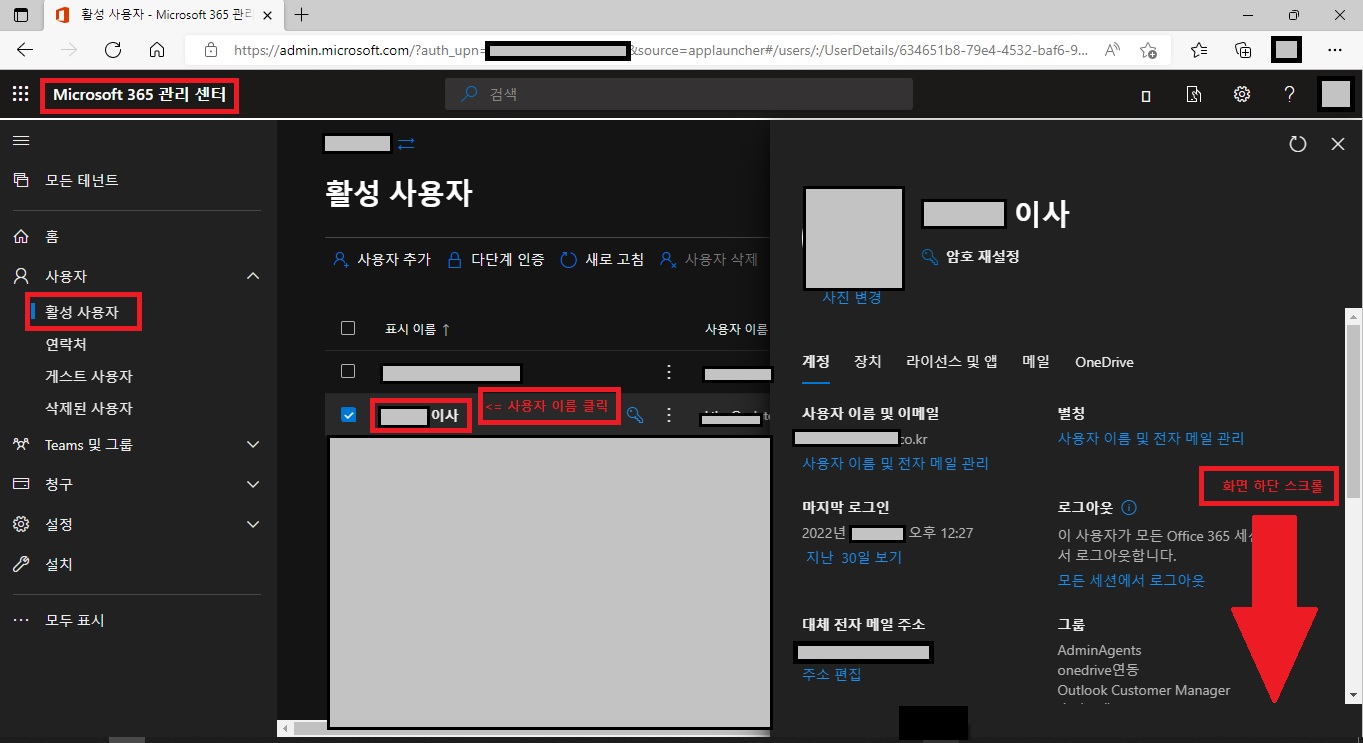Screen dimensions: 1363x743
Task: Click the key icon in selected row
Action: click(635, 414)
